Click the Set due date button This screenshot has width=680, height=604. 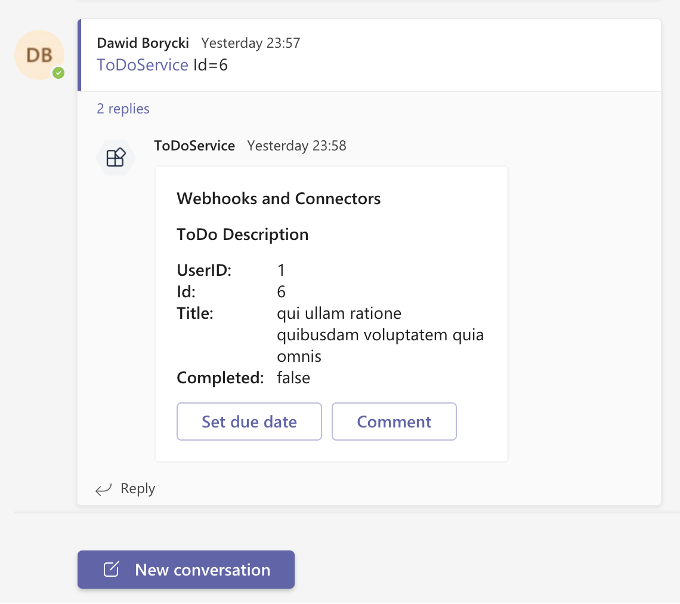(x=249, y=421)
